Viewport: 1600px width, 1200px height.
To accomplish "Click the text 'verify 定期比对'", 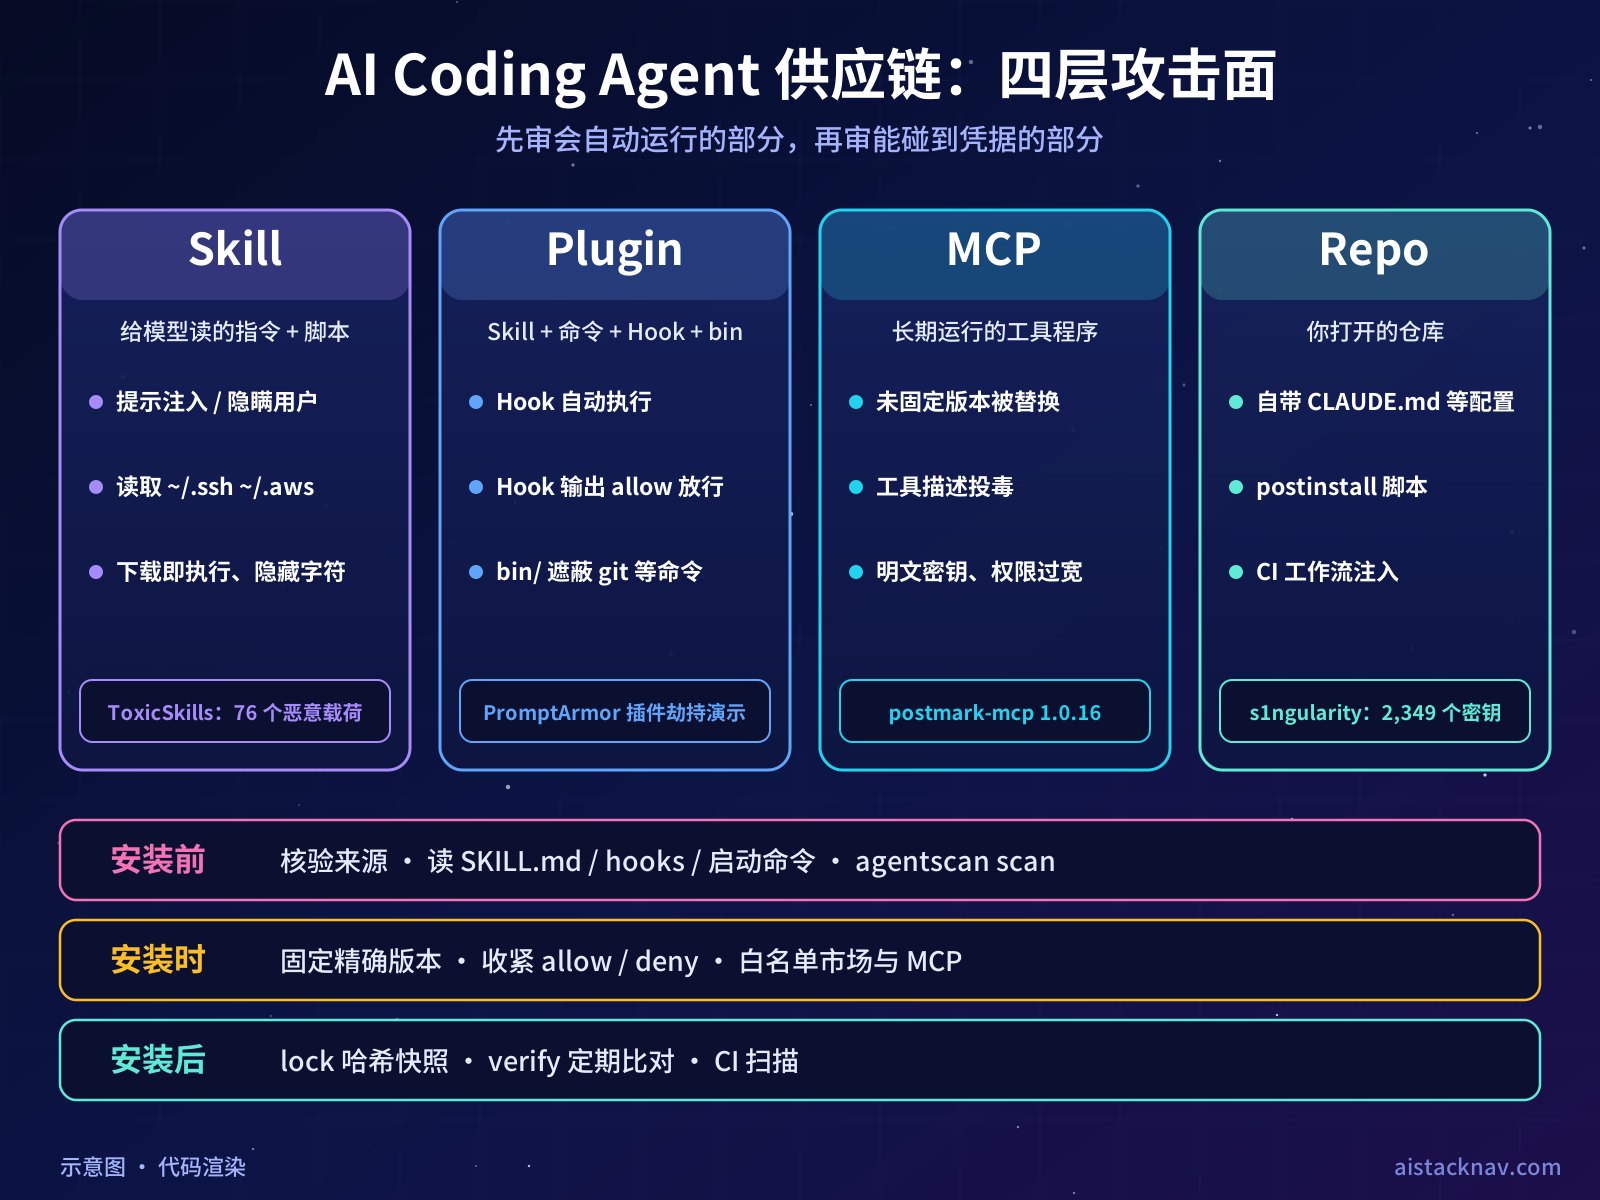I will pyautogui.click(x=581, y=1062).
